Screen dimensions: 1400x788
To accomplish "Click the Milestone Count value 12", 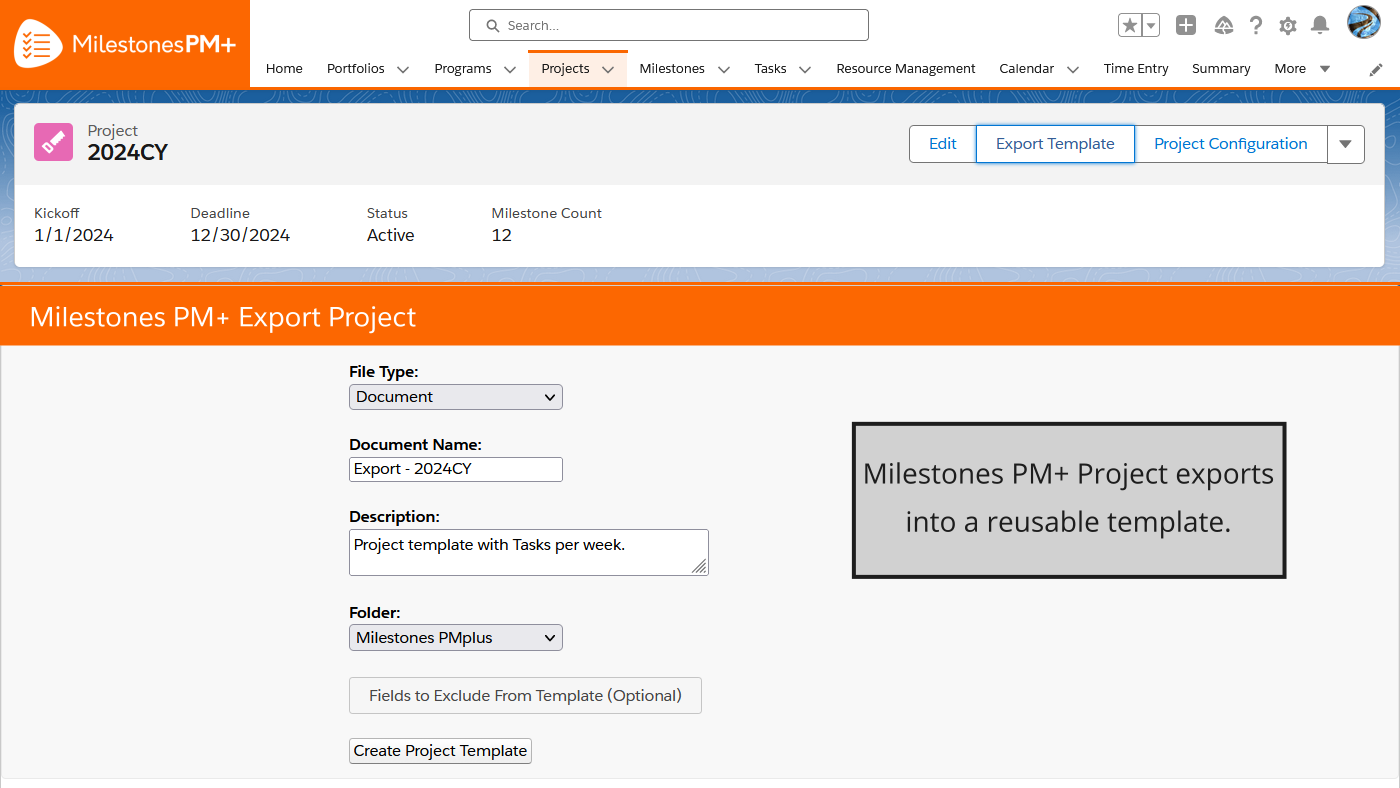I will coord(502,236).
